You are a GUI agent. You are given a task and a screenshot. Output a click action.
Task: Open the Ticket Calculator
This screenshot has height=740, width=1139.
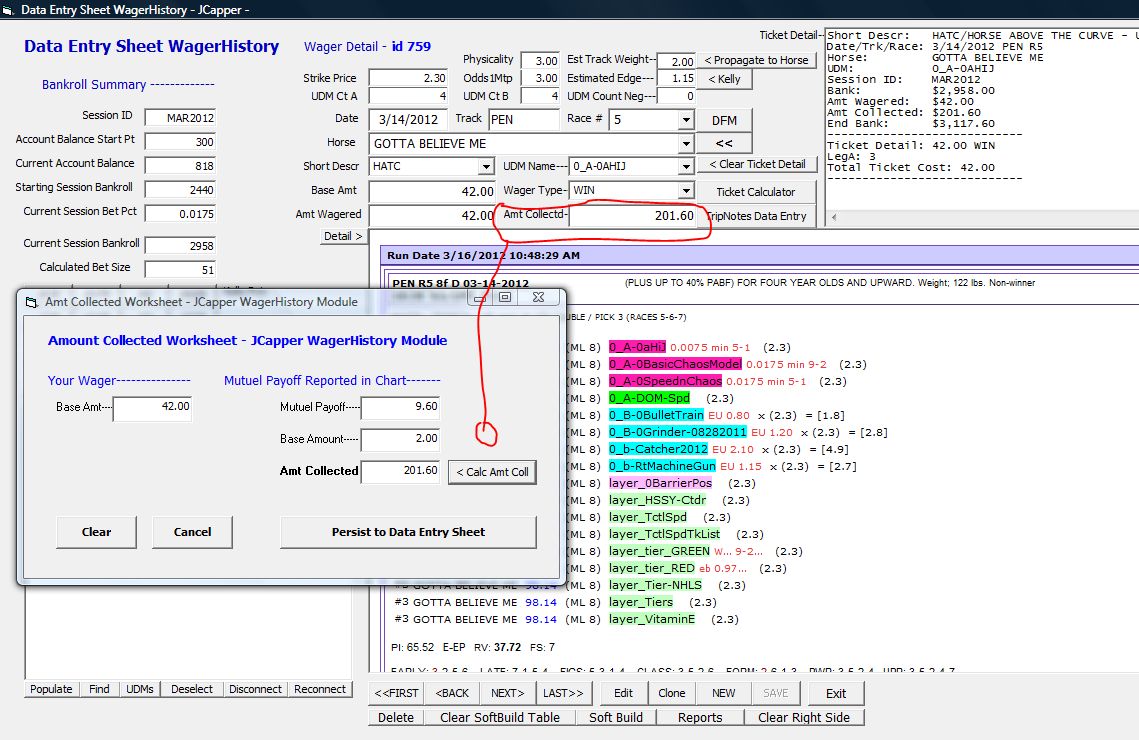(755, 192)
